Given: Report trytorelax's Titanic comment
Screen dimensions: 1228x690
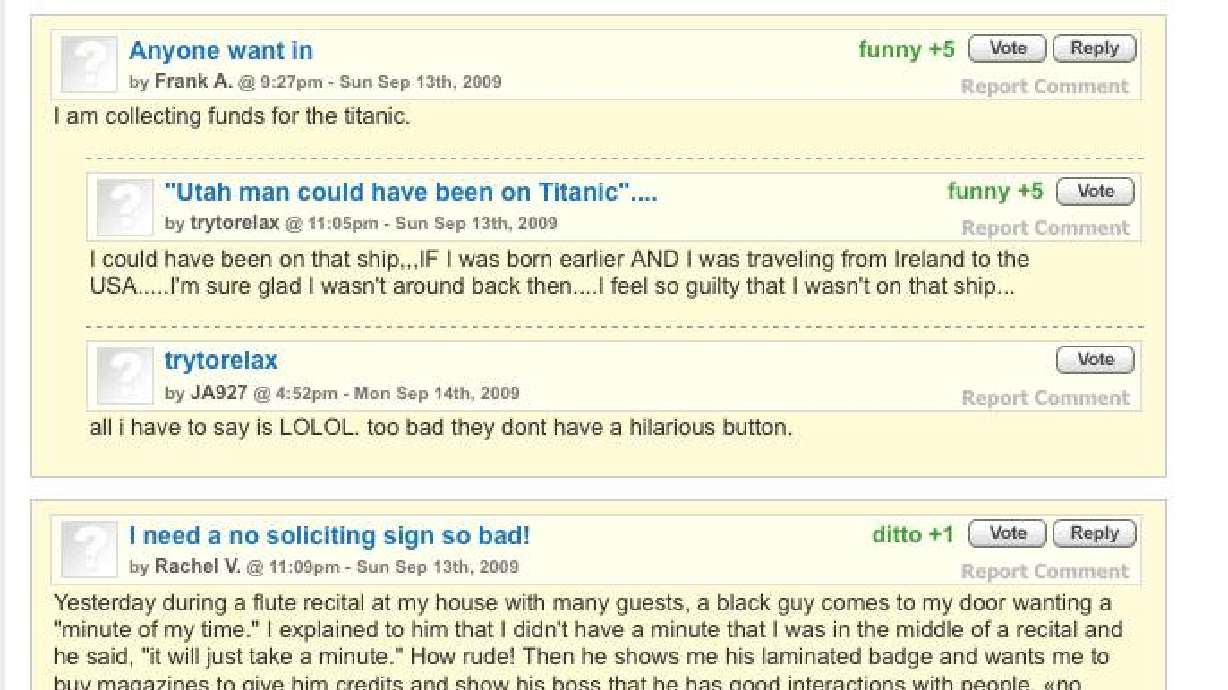Looking at the screenshot, I should click(1044, 228).
